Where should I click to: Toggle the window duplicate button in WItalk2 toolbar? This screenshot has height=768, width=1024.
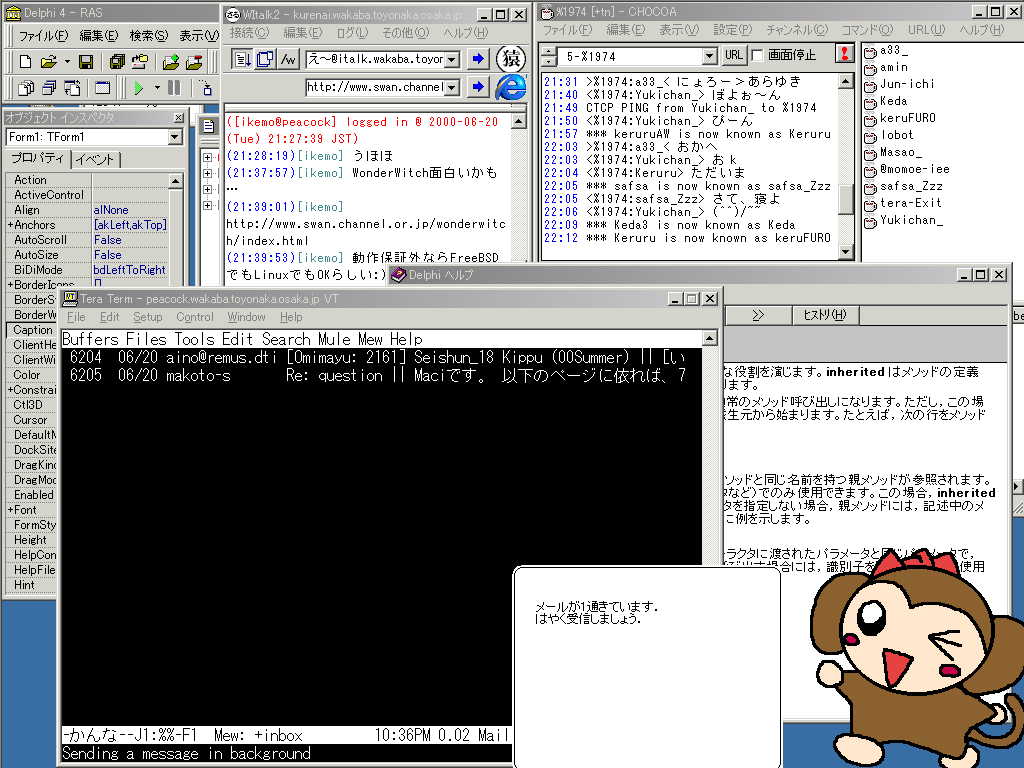coord(263,58)
